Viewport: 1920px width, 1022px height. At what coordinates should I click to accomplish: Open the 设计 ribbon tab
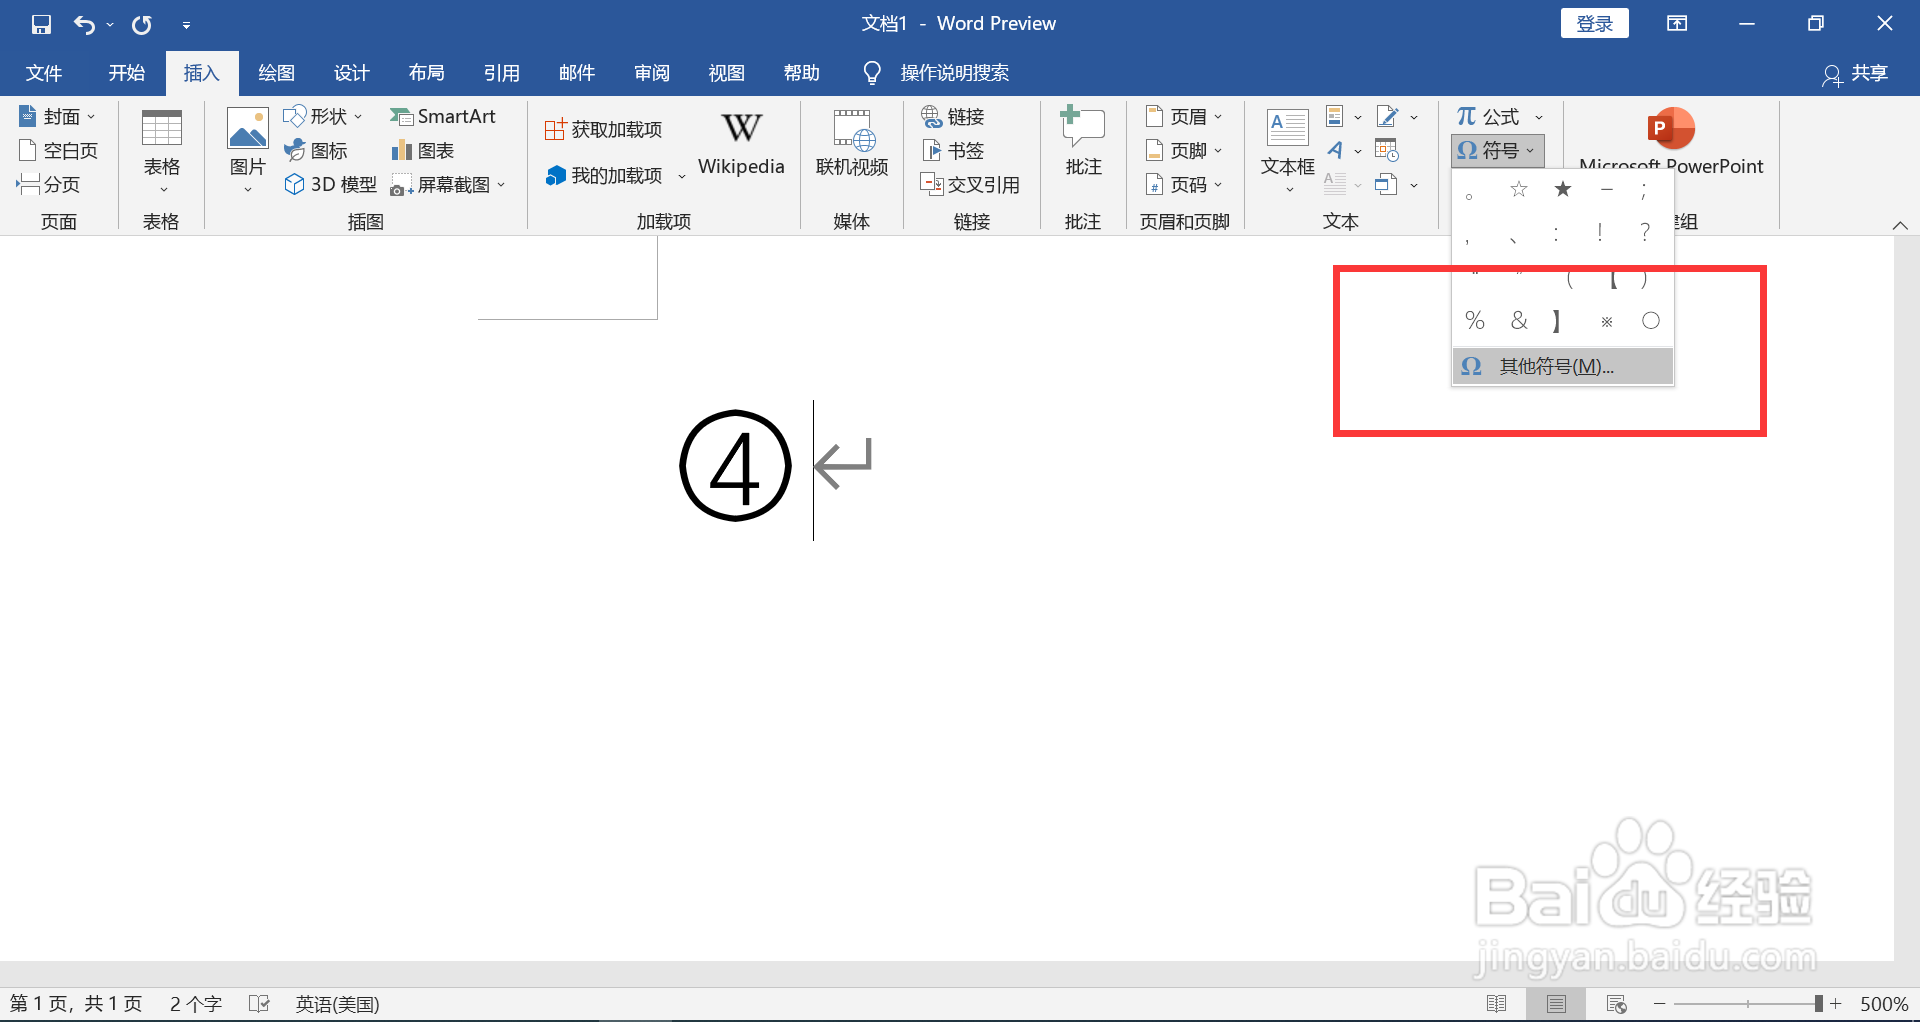(351, 72)
